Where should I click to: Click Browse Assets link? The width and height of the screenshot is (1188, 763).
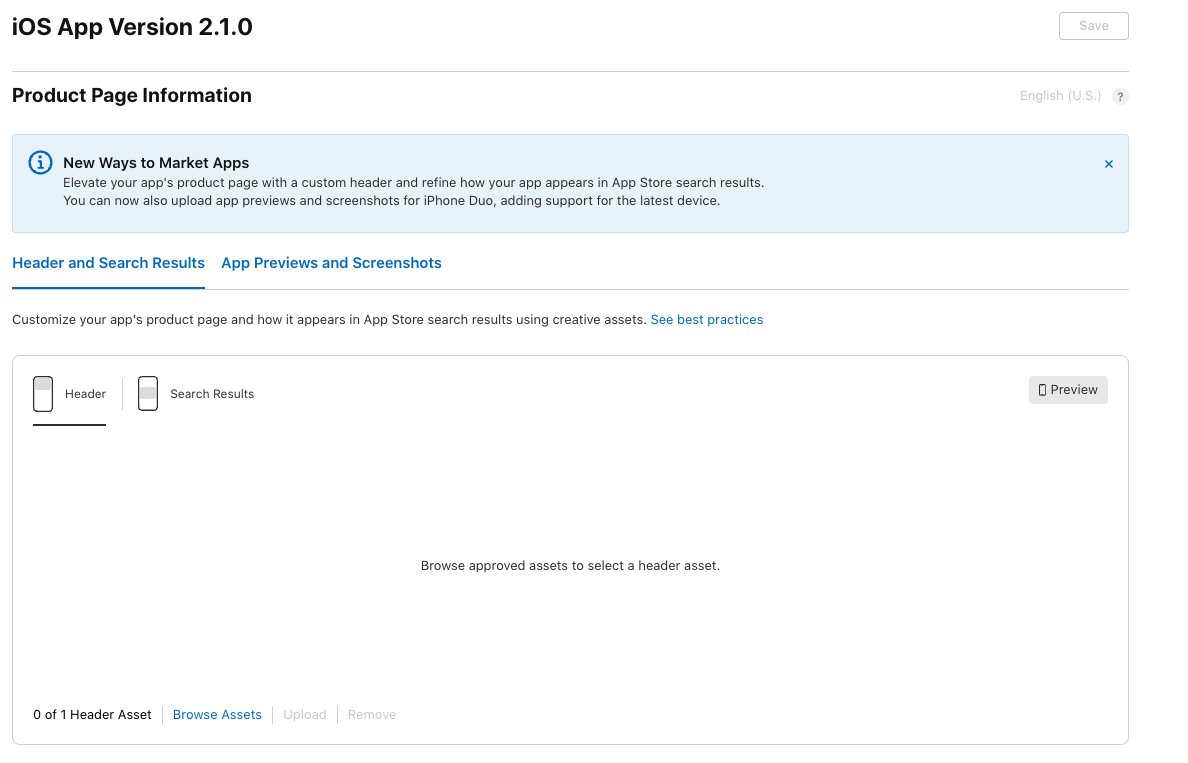(x=217, y=715)
